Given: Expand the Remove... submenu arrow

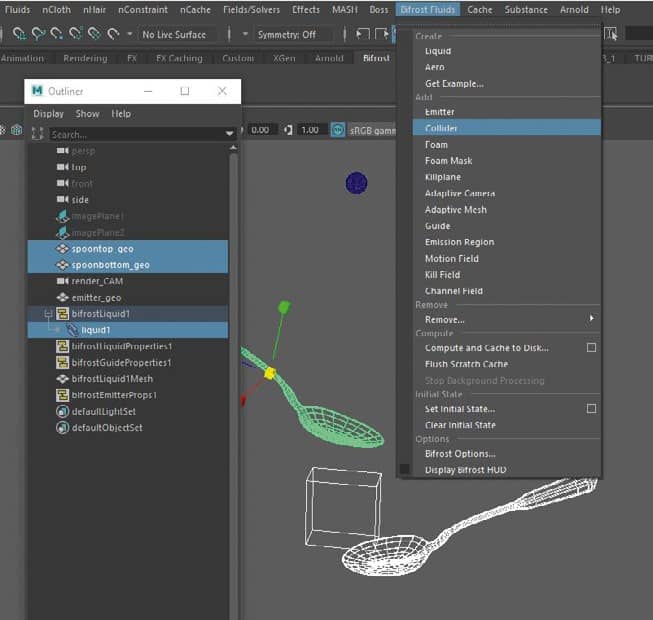Looking at the screenshot, I should [x=591, y=319].
